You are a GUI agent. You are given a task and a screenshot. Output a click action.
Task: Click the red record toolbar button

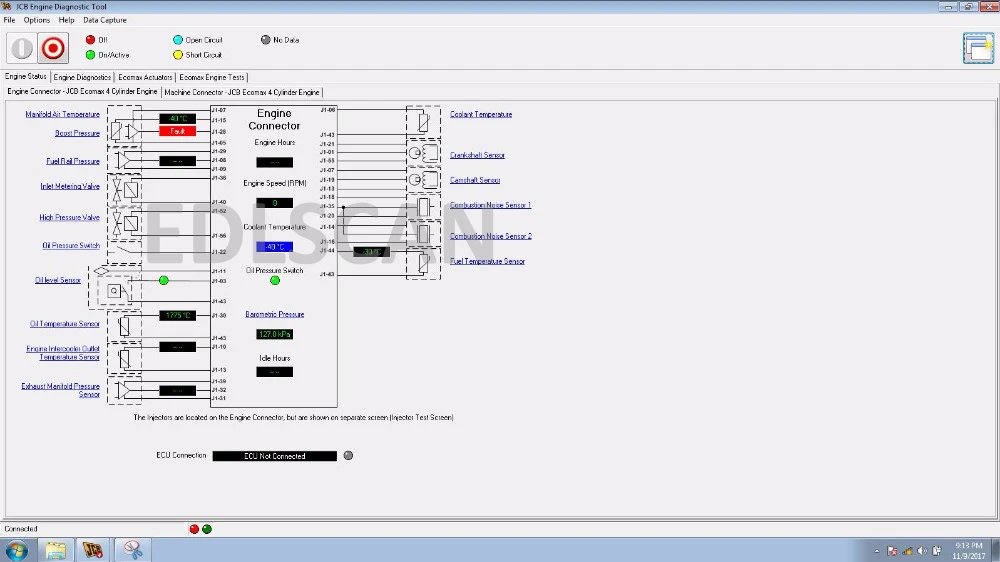53,48
